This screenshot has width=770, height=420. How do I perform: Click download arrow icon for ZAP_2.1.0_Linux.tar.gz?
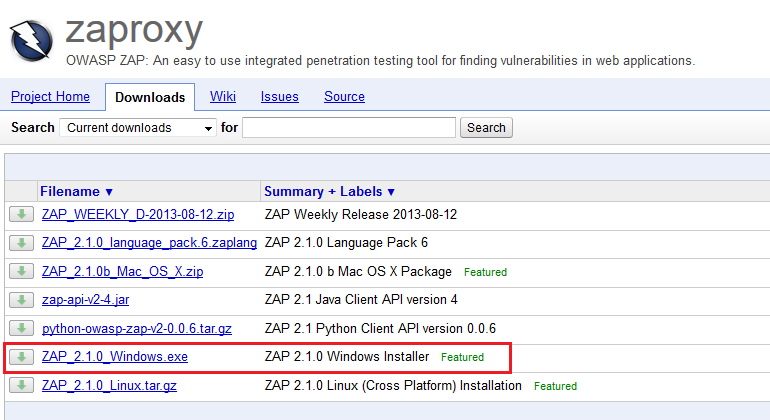[20, 385]
